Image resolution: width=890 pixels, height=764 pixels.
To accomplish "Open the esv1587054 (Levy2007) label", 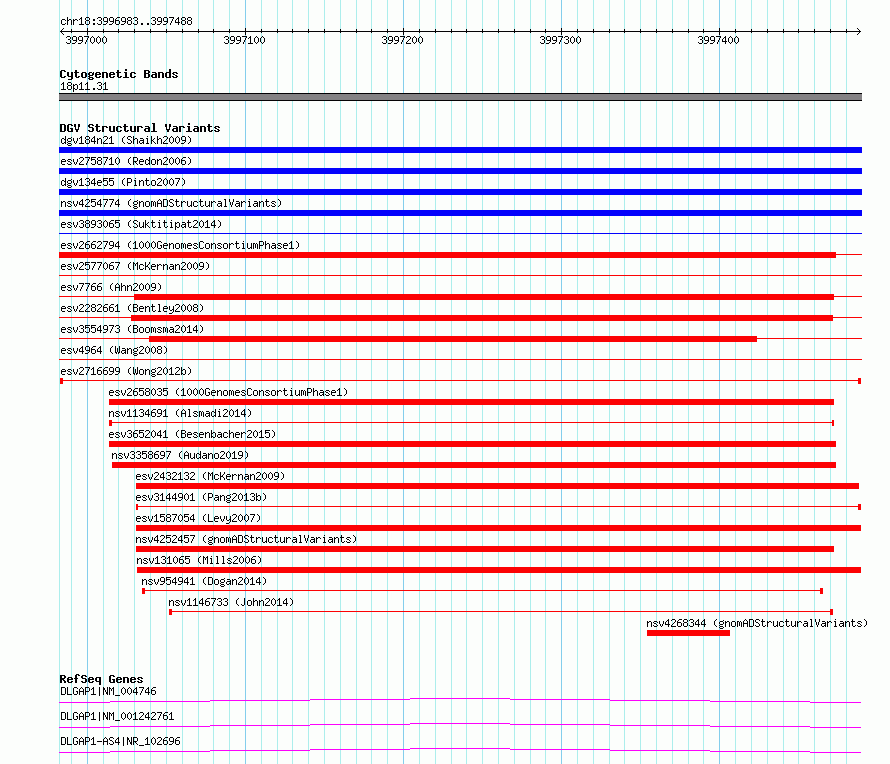I will tap(198, 518).
